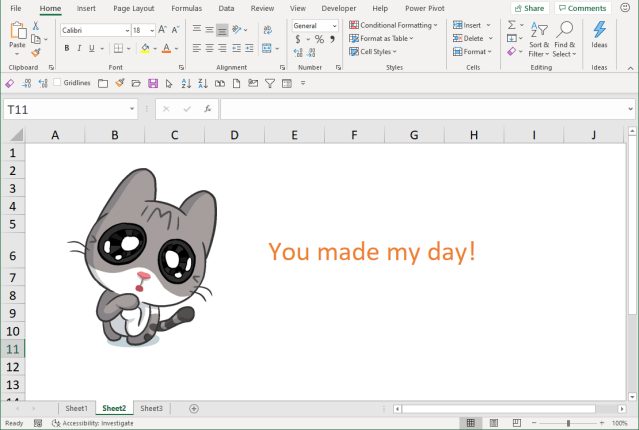
Task: Click Accessibility: Investigate in status bar
Action: [93, 423]
